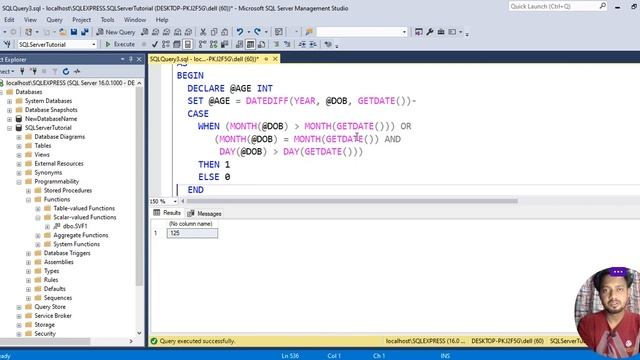The image size is (640, 360).
Task: Select the Views folder
Action: pyautogui.click(x=42, y=155)
